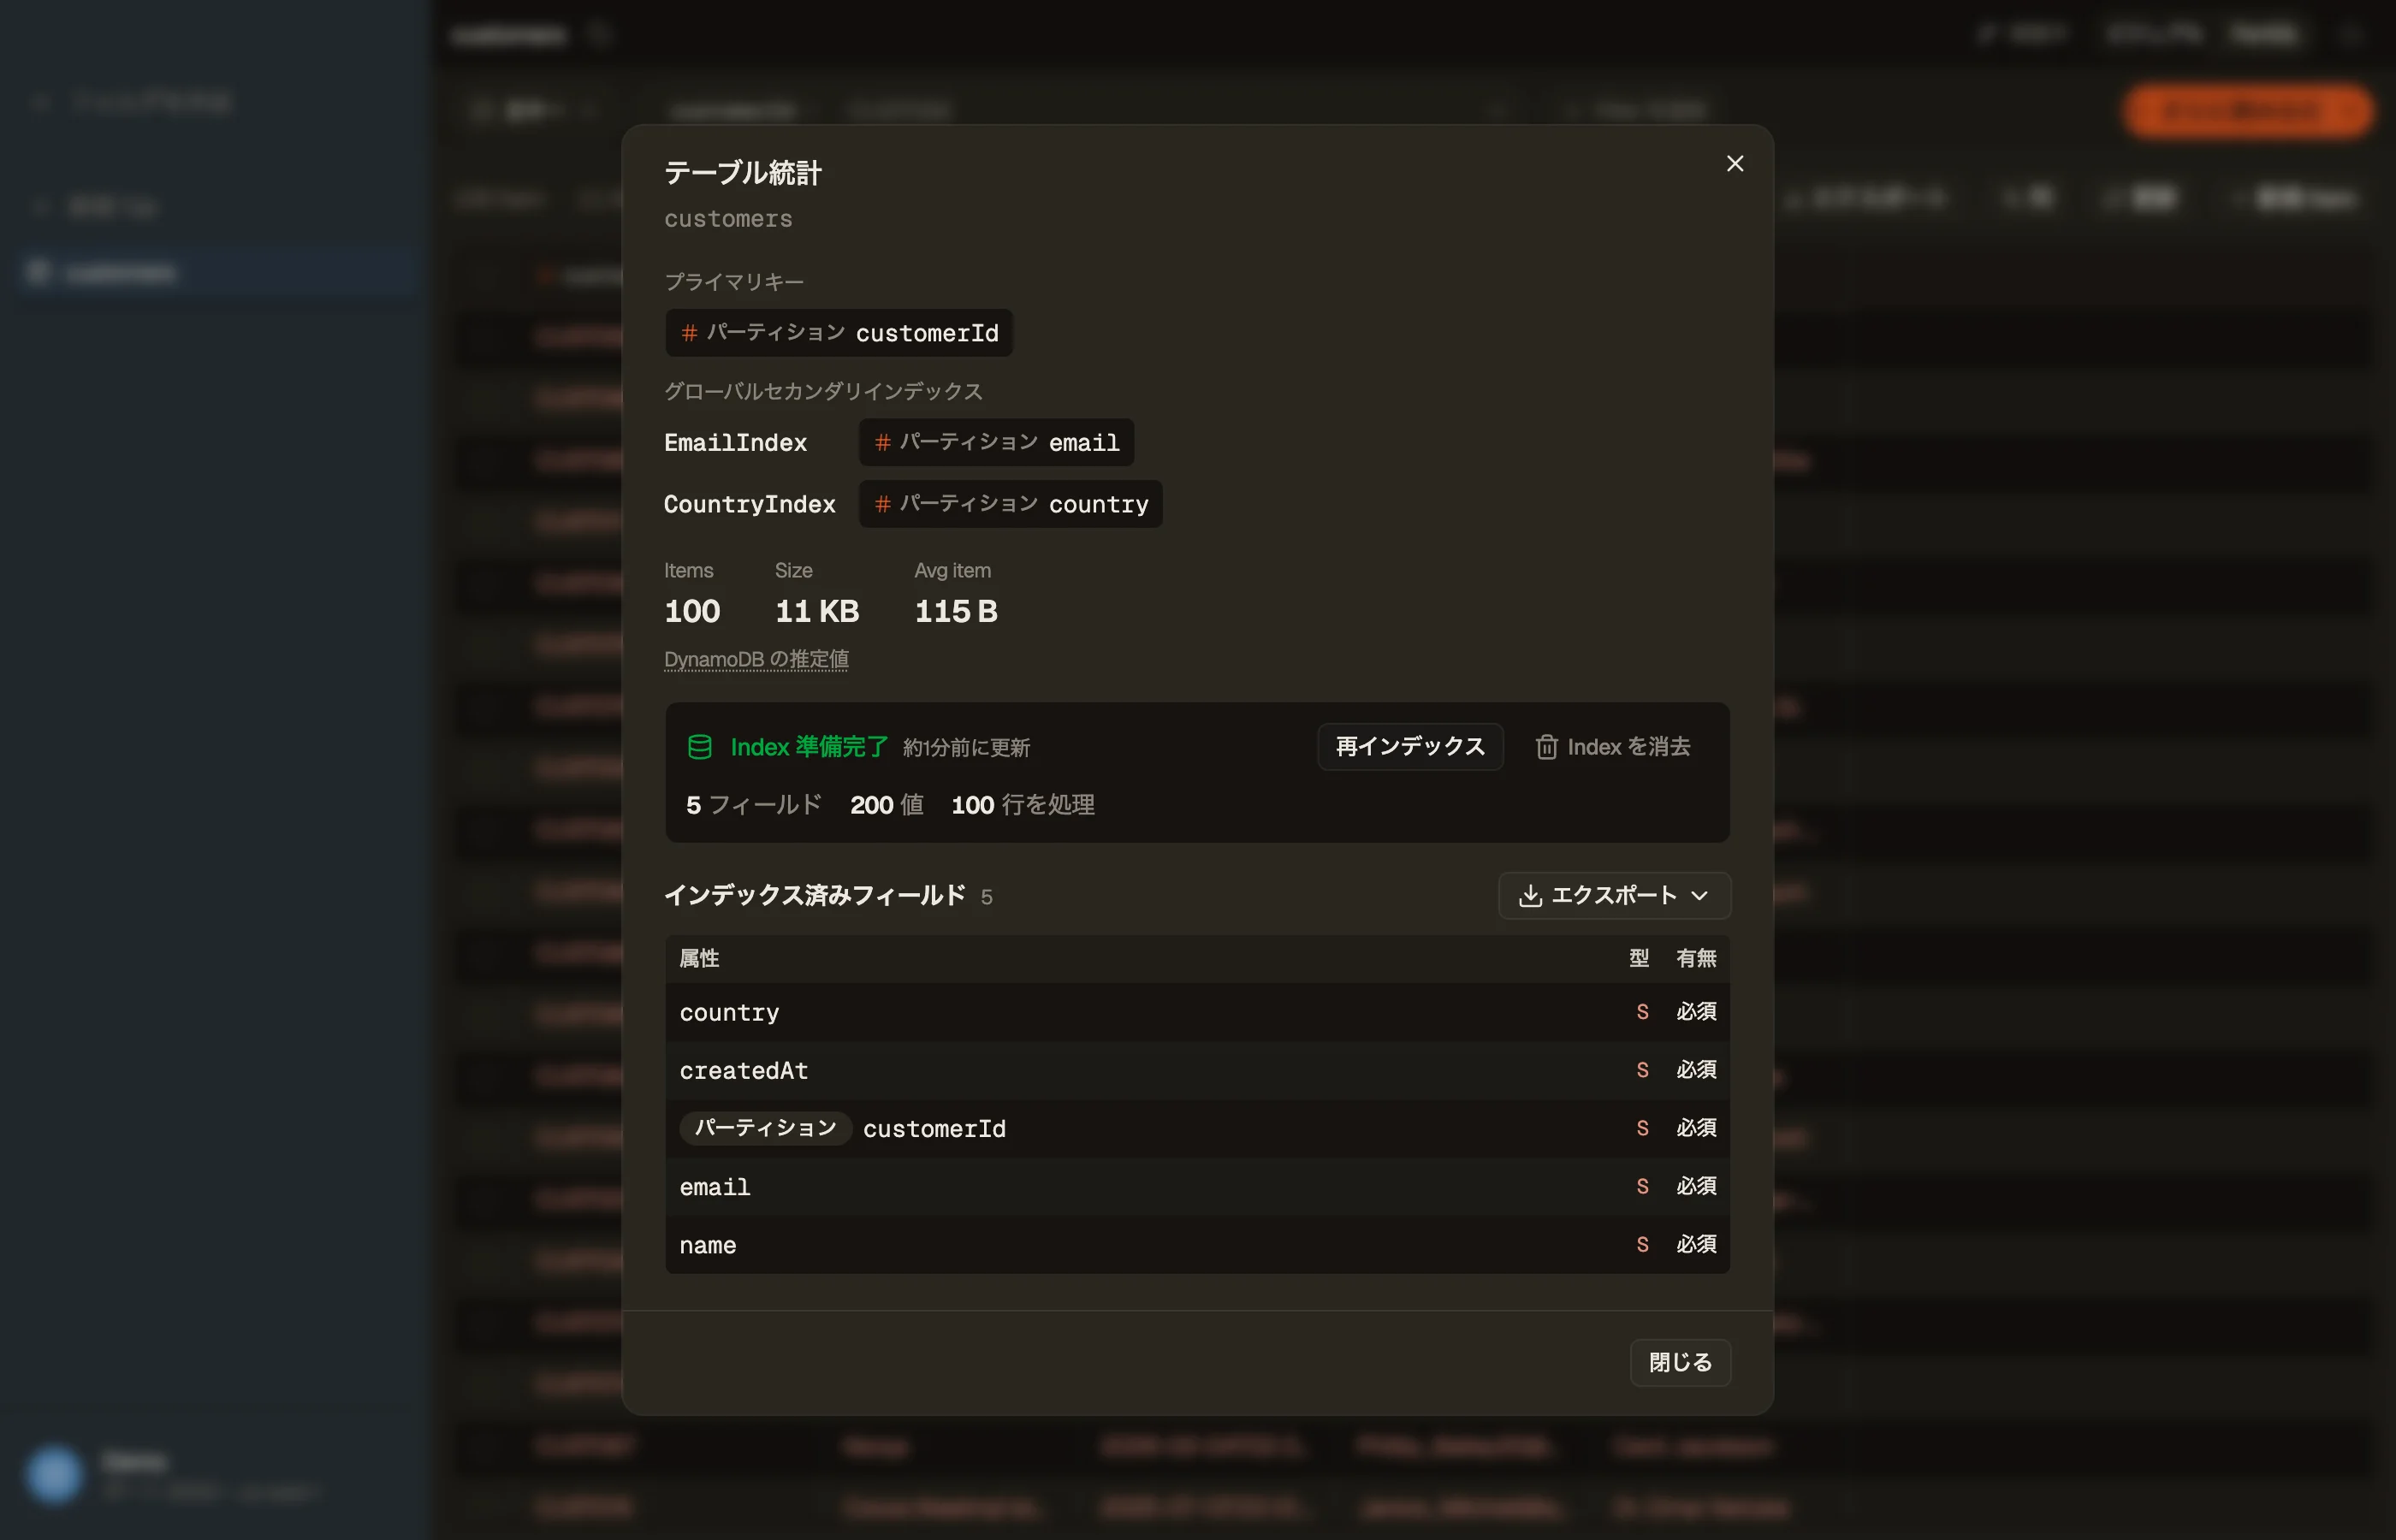Click the name row in the indexed fields table
The image size is (2396, 1540).
tap(1197, 1245)
